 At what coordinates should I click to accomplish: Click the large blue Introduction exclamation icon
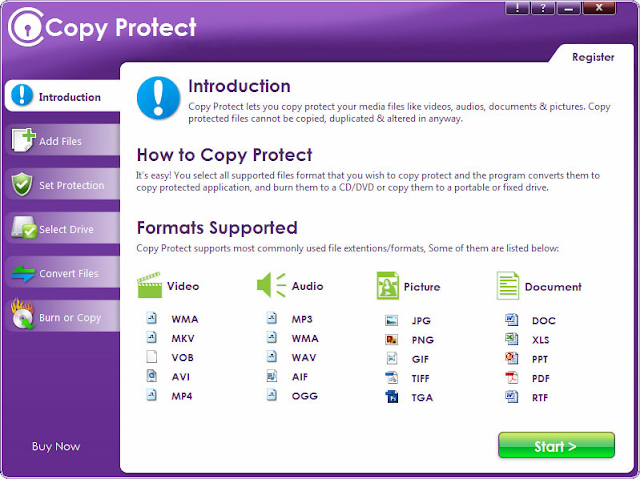tap(158, 98)
